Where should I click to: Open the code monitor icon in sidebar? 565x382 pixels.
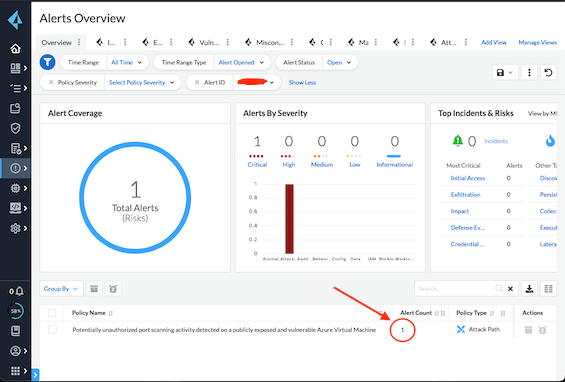pos(15,208)
